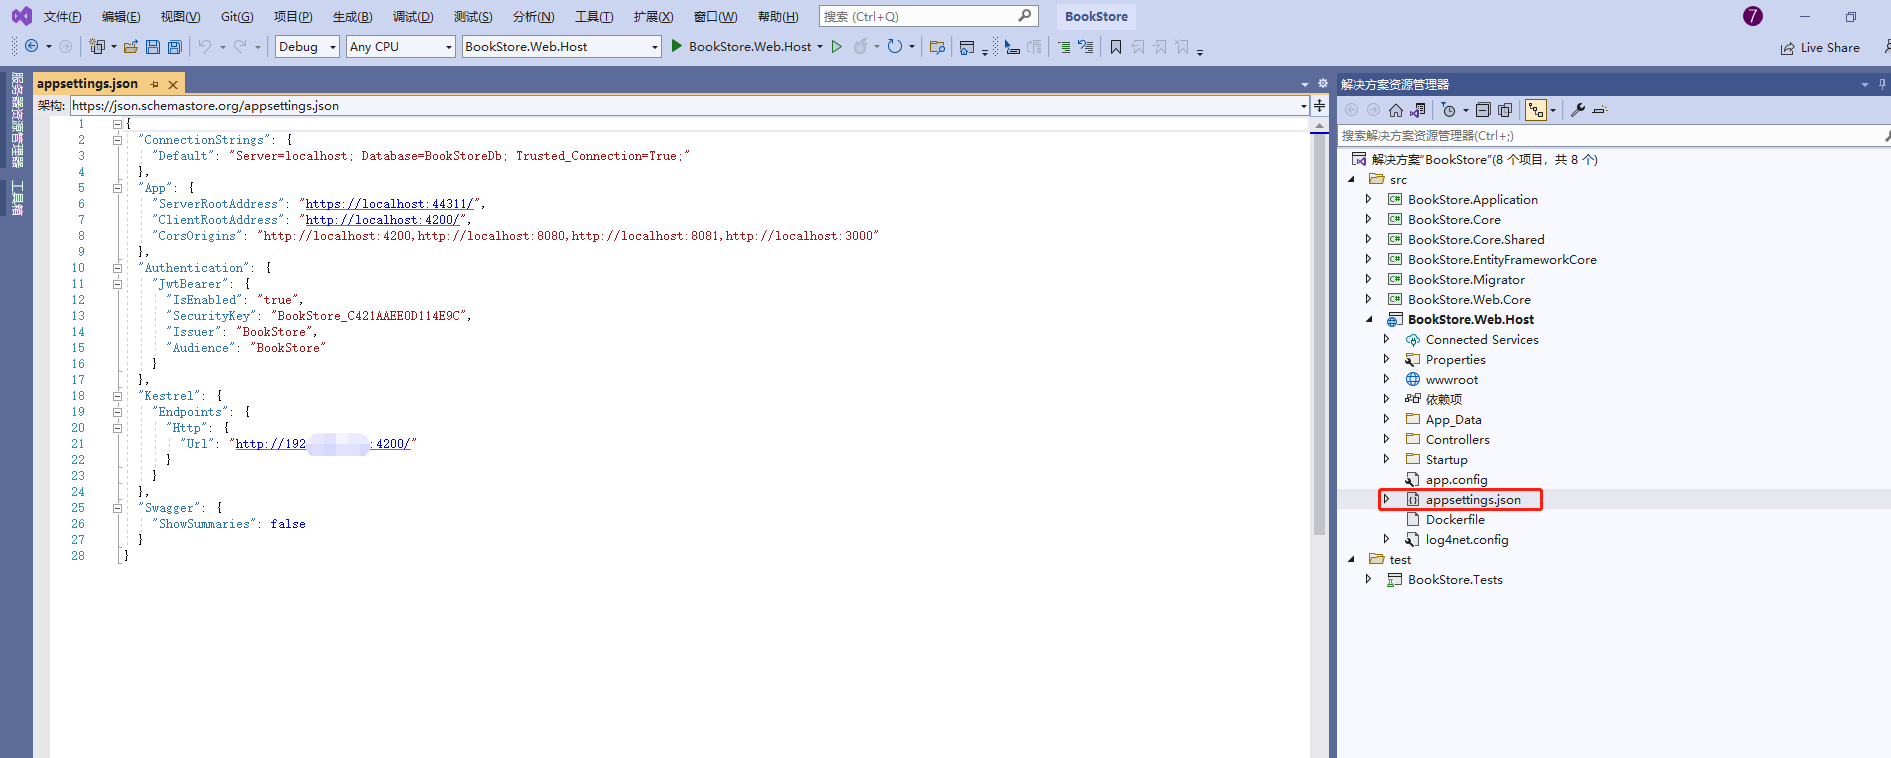Click the comment selected lines icon
Viewport: 1891px width, 758px height.
click(1064, 46)
